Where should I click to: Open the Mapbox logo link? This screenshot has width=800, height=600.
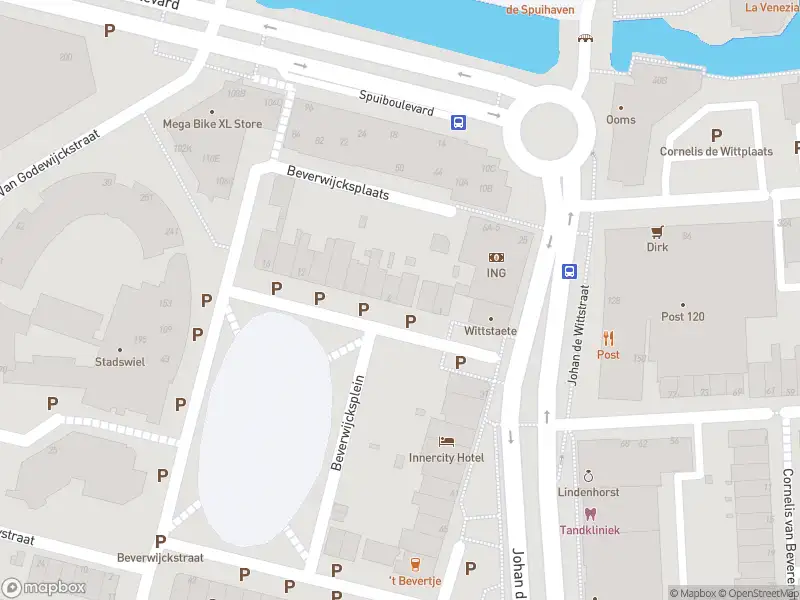[43, 588]
